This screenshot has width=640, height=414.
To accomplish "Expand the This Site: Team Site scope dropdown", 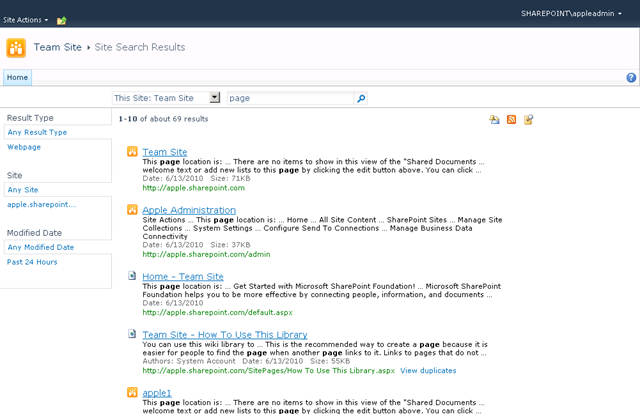I will click(215, 98).
